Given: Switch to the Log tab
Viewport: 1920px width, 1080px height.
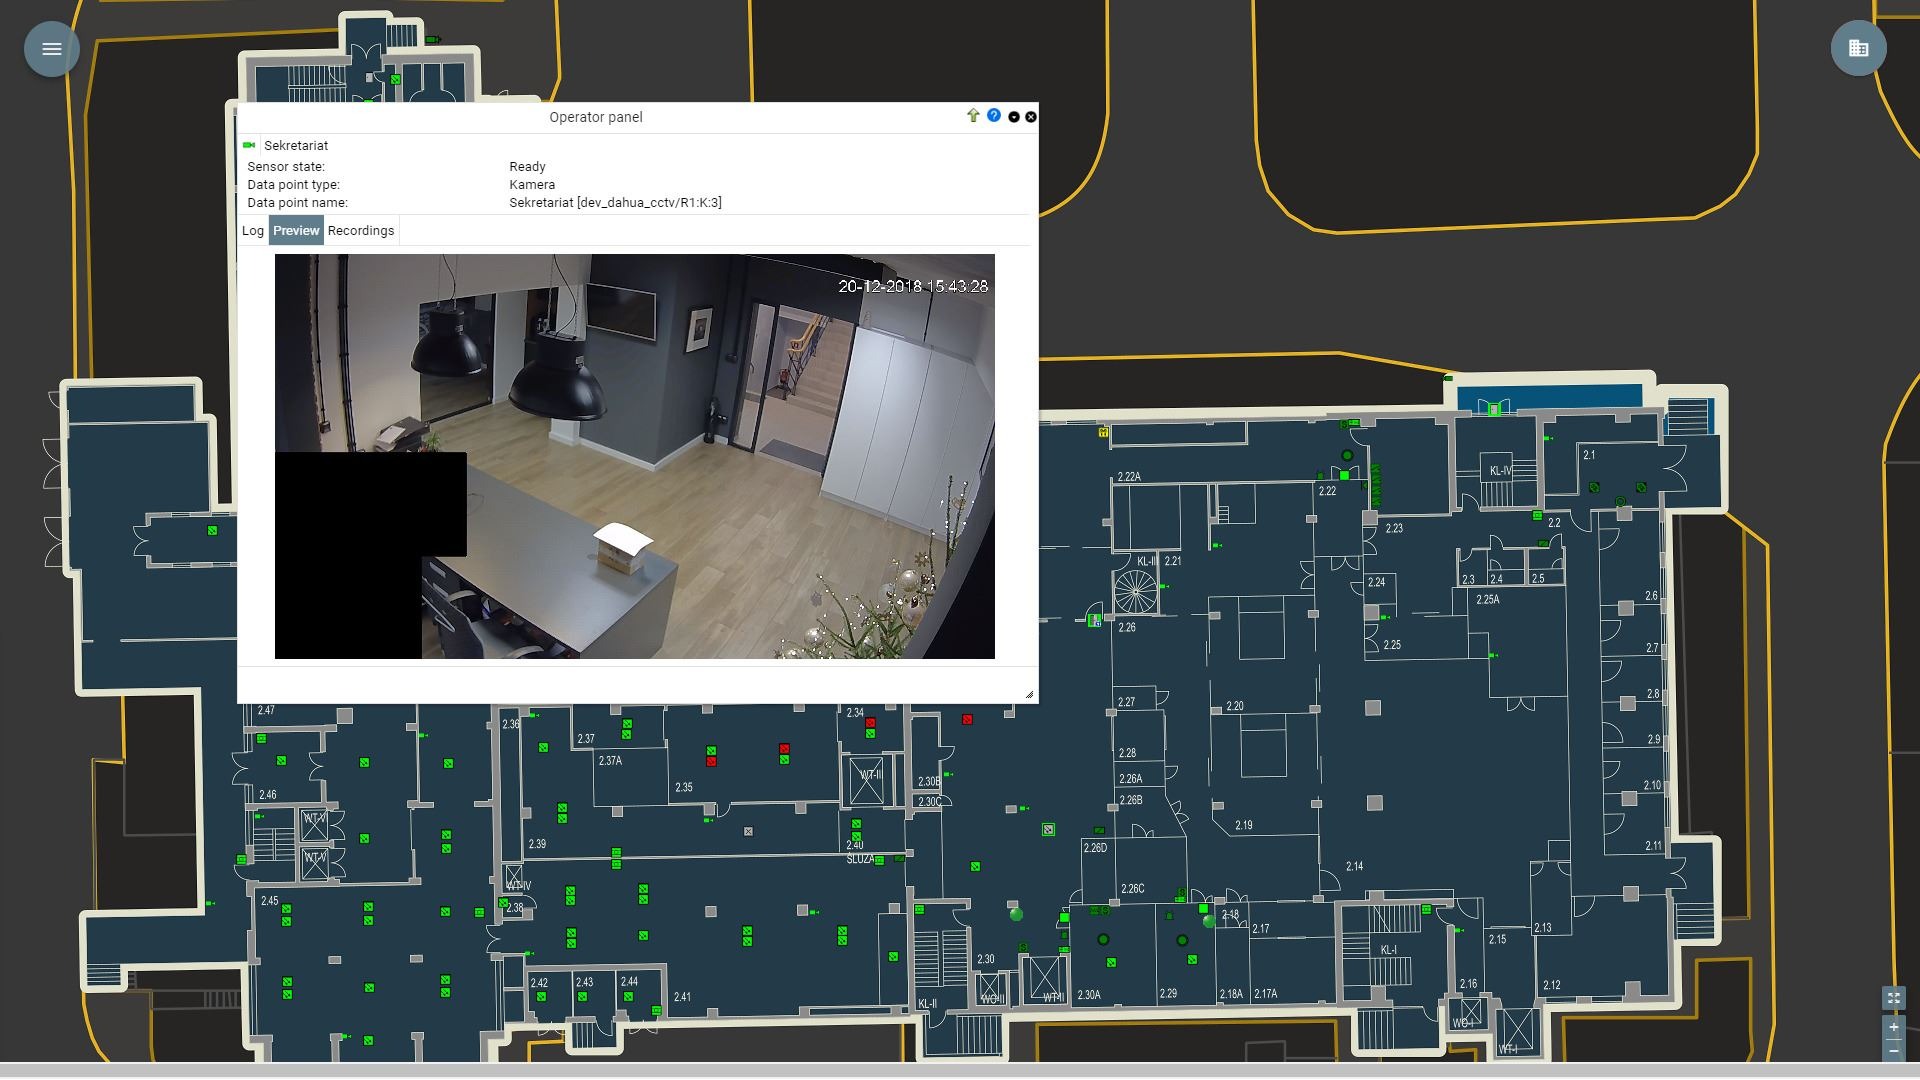Looking at the screenshot, I should (253, 231).
